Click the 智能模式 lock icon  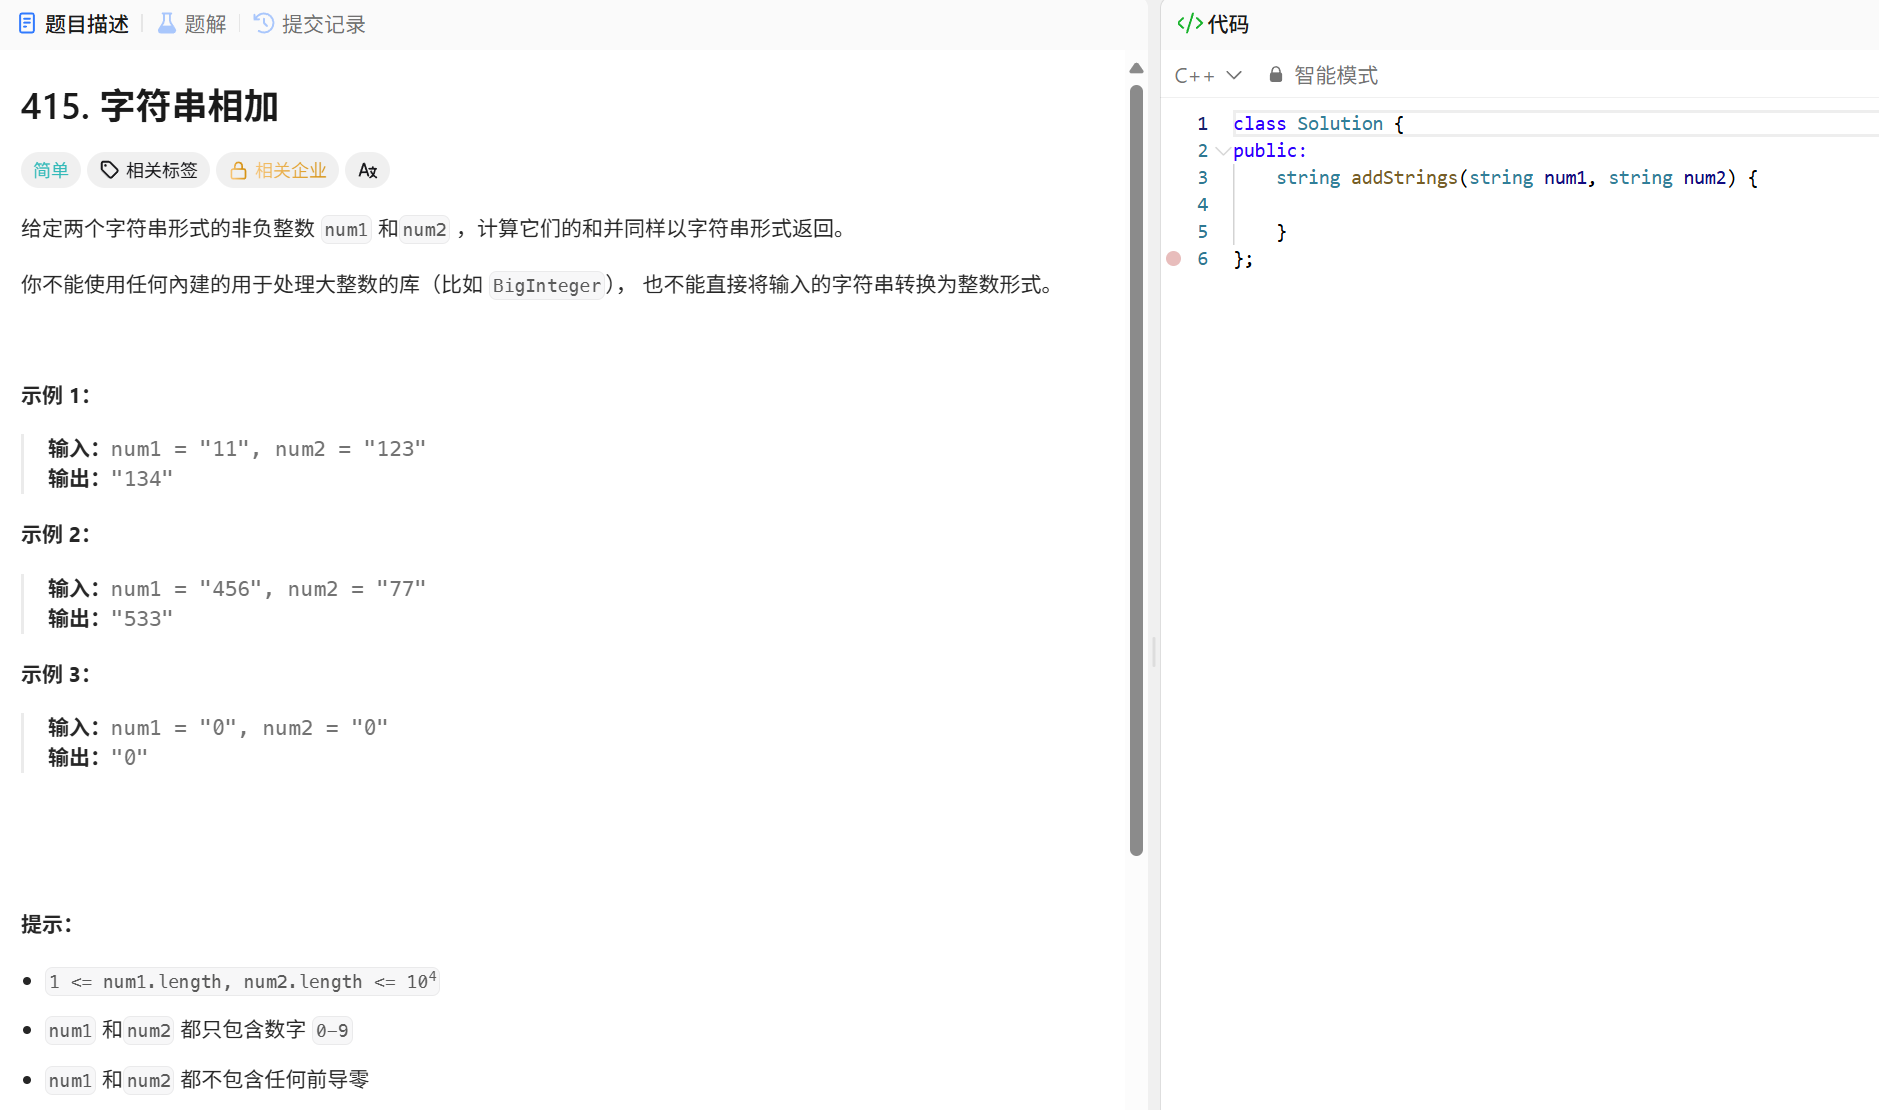[1275, 74]
